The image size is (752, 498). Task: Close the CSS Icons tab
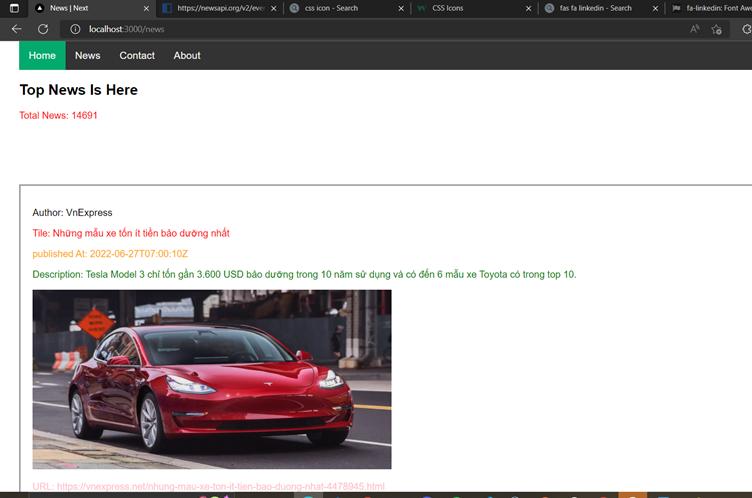coord(528,8)
